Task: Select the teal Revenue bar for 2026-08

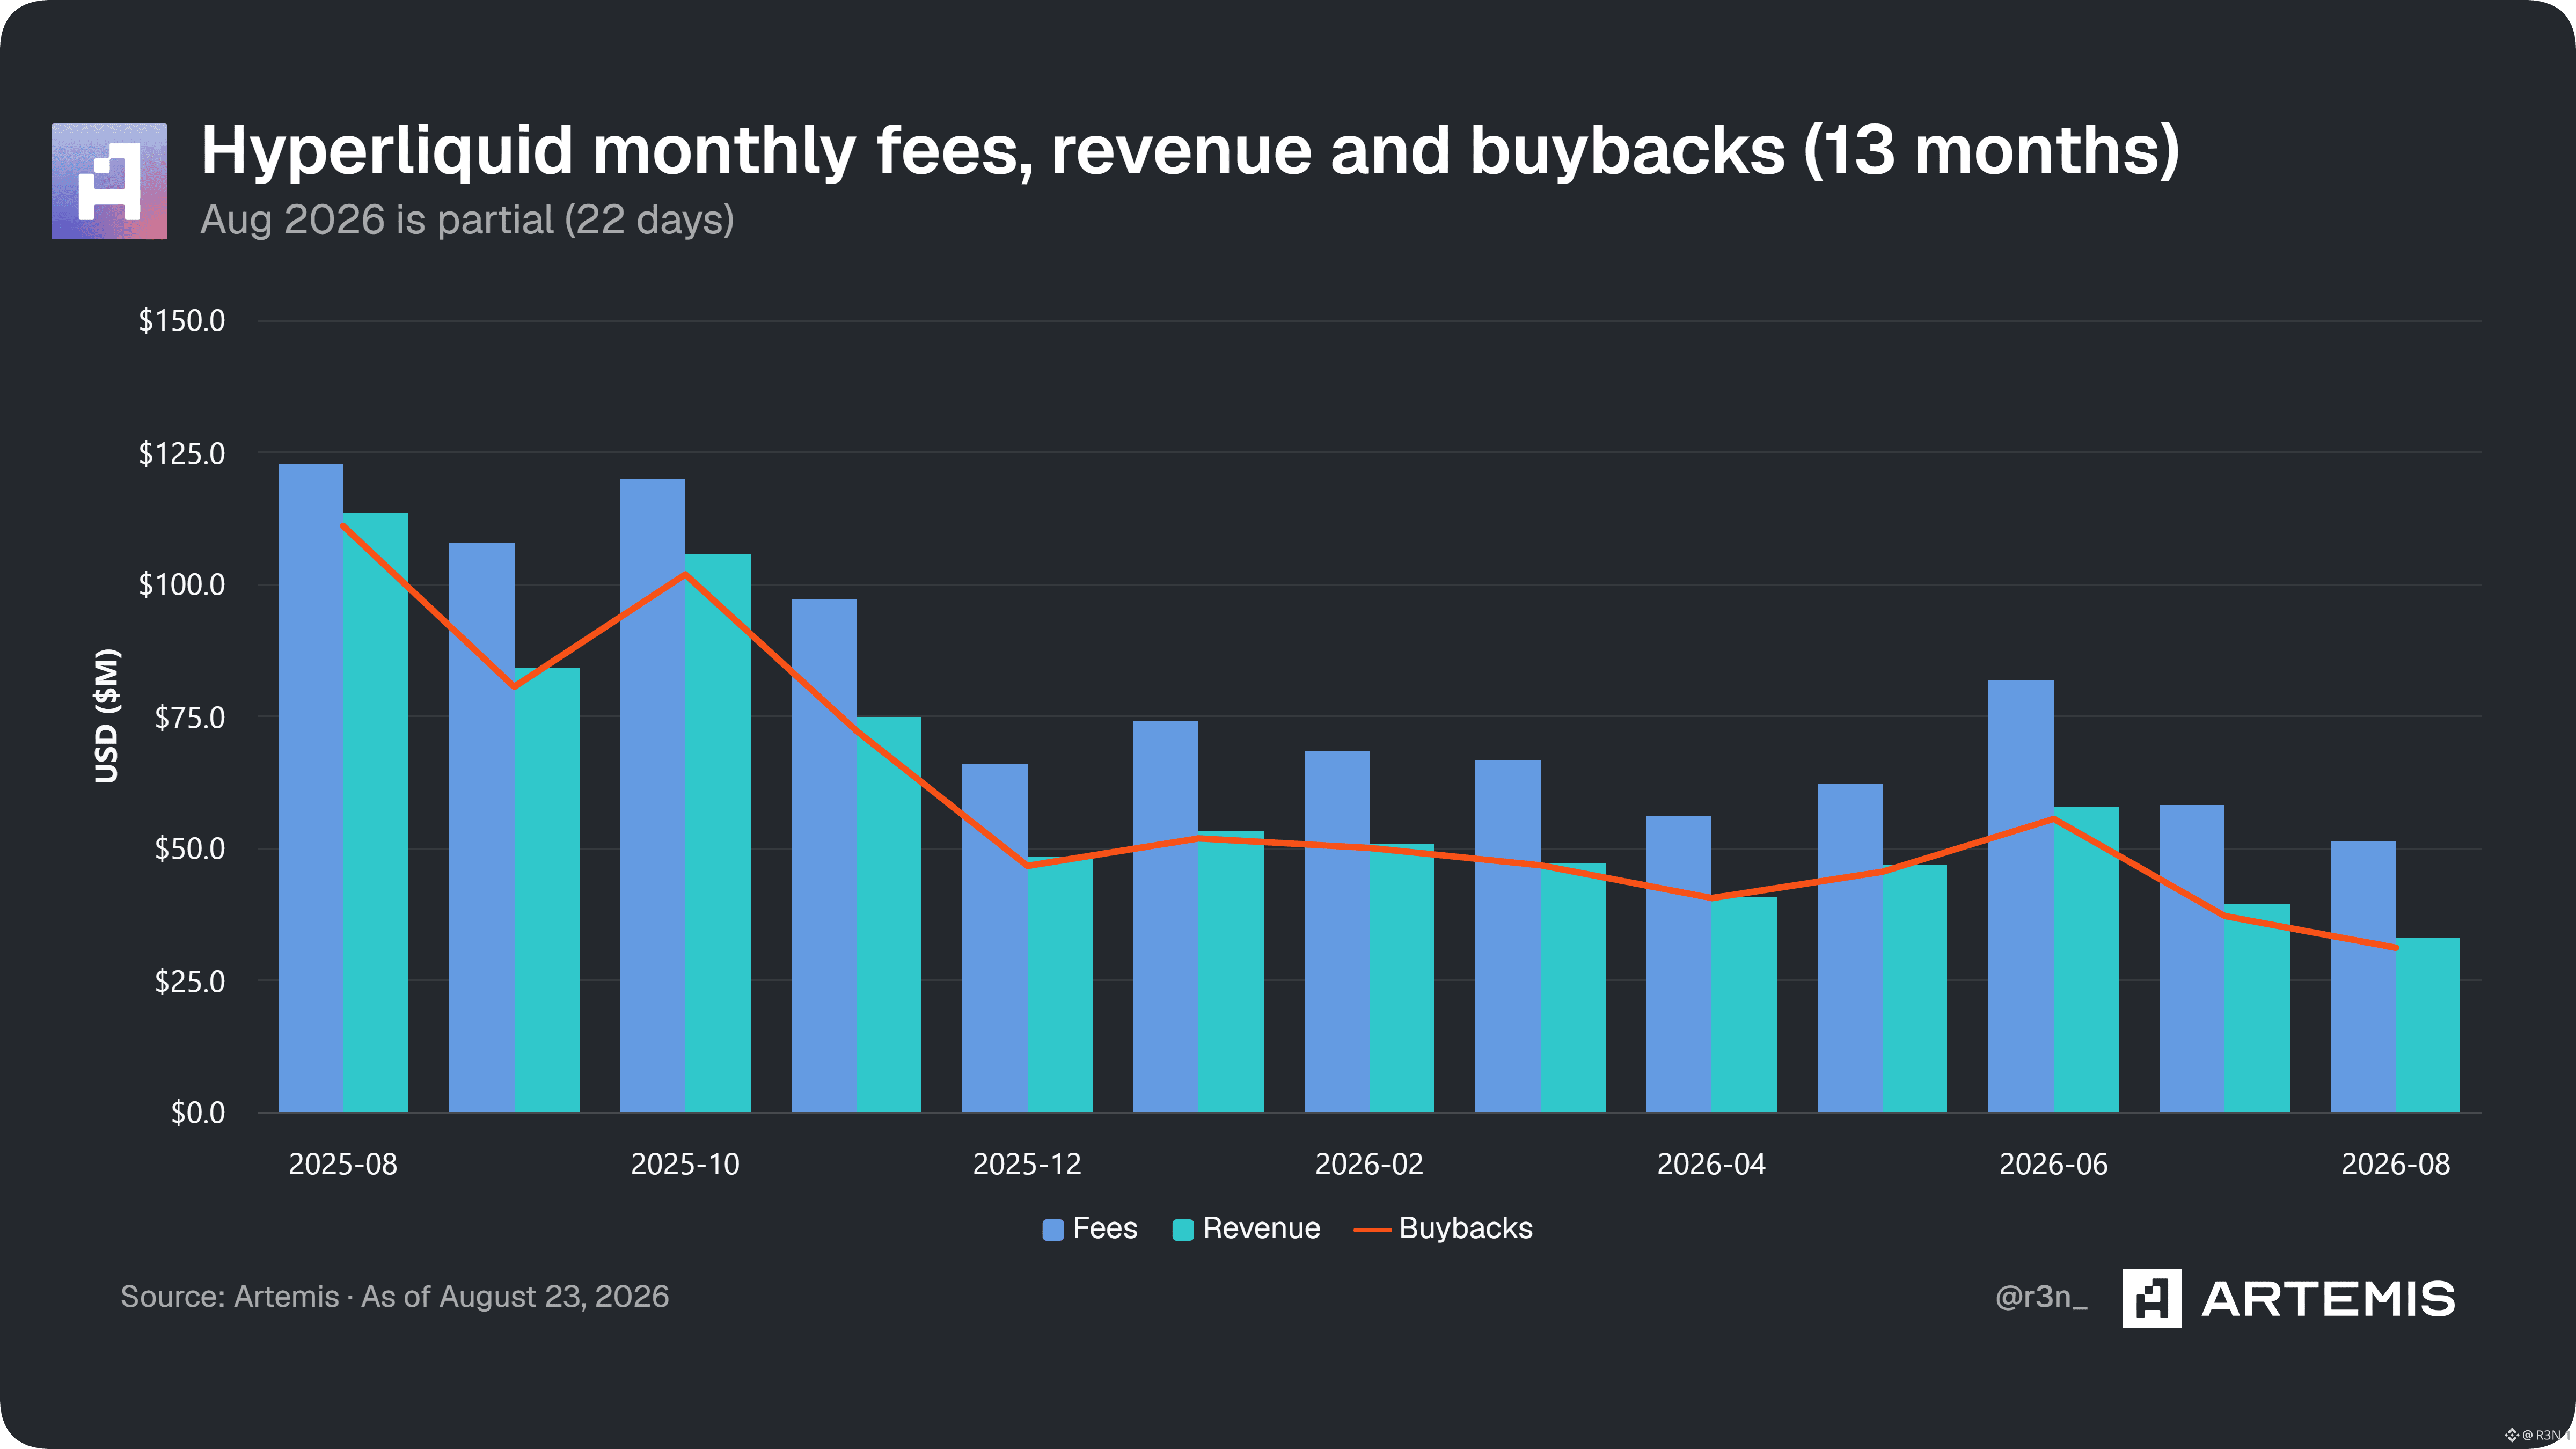Action: pos(2428,1025)
